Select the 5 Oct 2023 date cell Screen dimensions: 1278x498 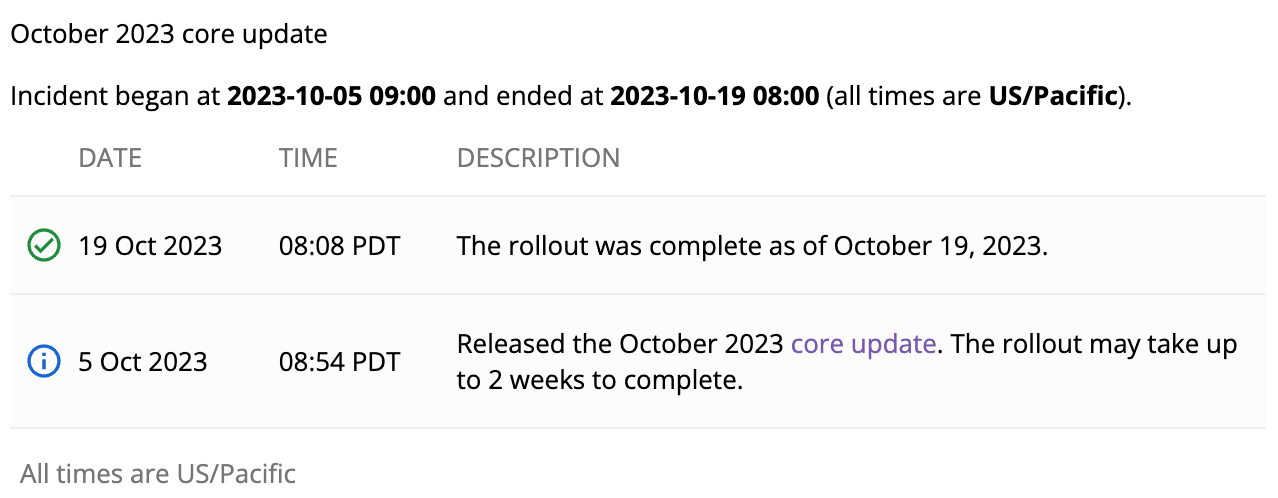click(142, 361)
